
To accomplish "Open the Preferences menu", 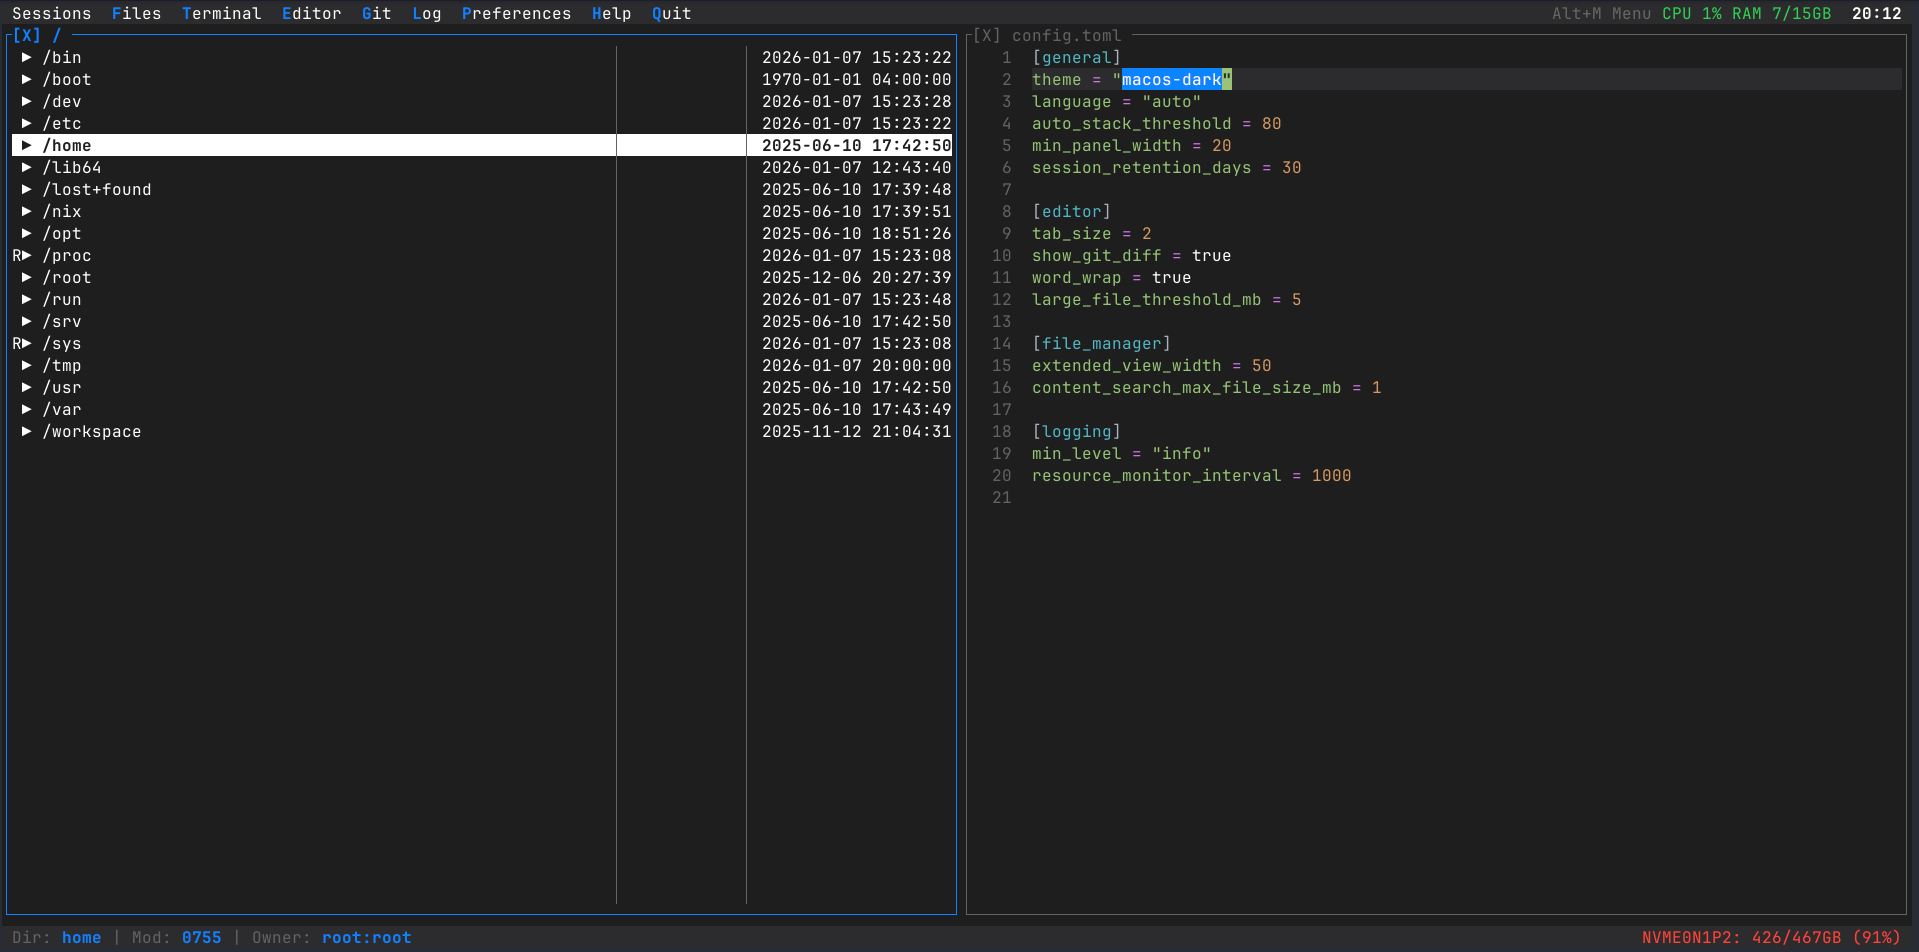I will click(516, 13).
